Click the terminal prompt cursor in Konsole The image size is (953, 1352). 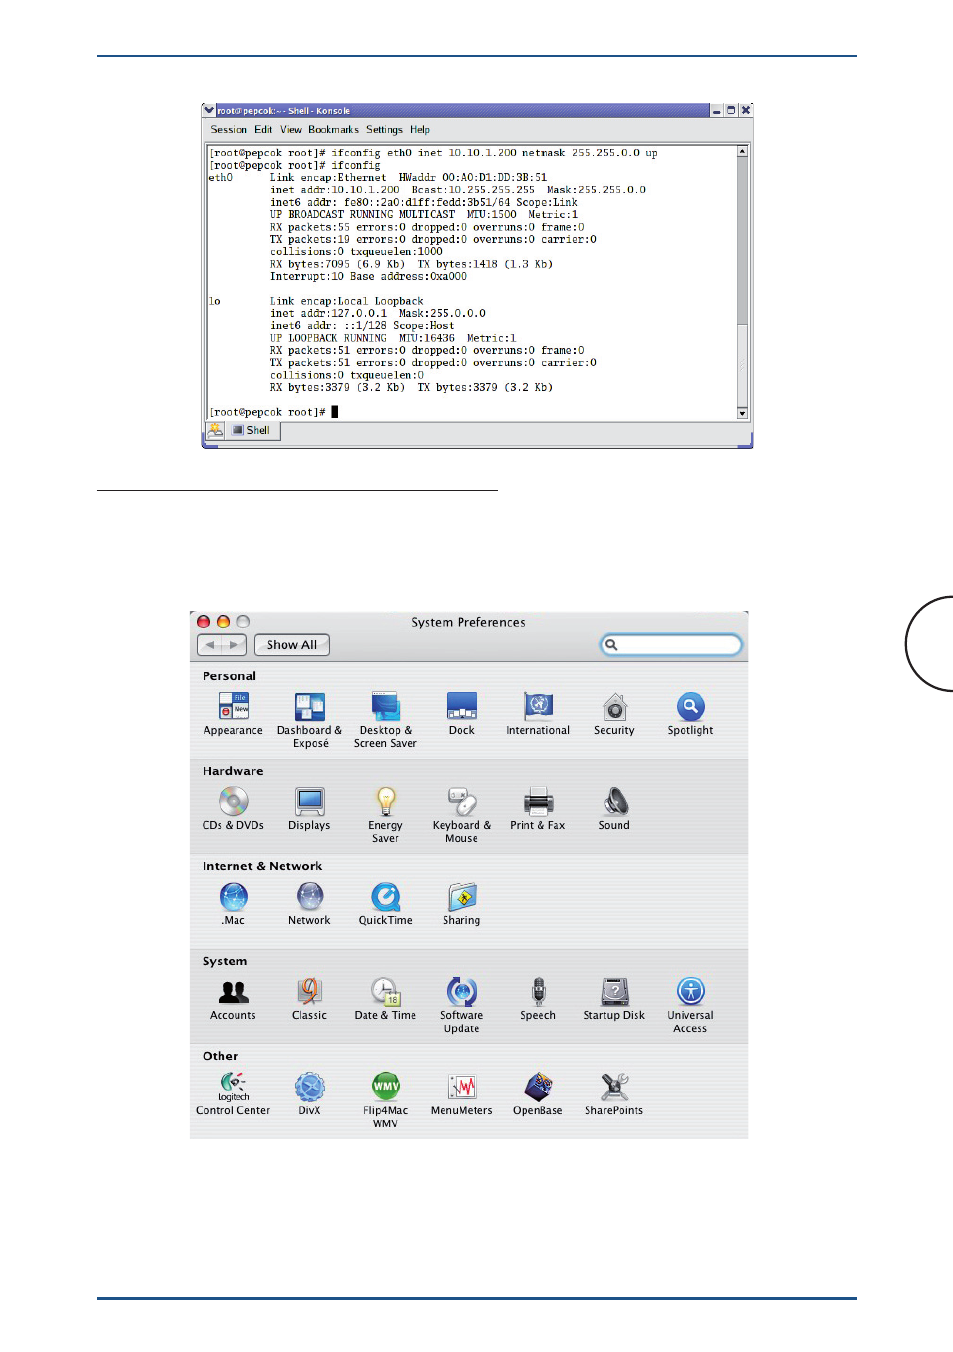tap(335, 411)
